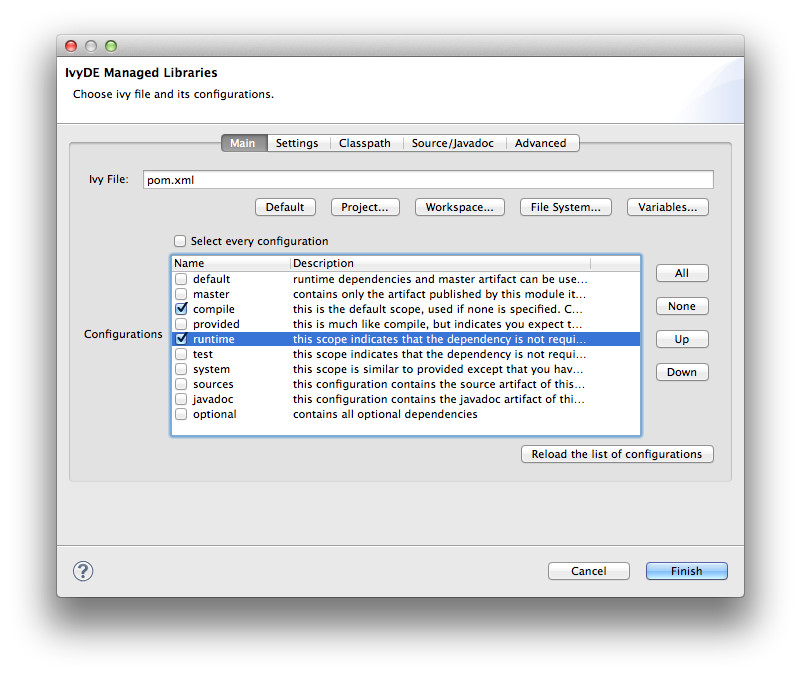Click Reload the list of configurations

(x=616, y=454)
